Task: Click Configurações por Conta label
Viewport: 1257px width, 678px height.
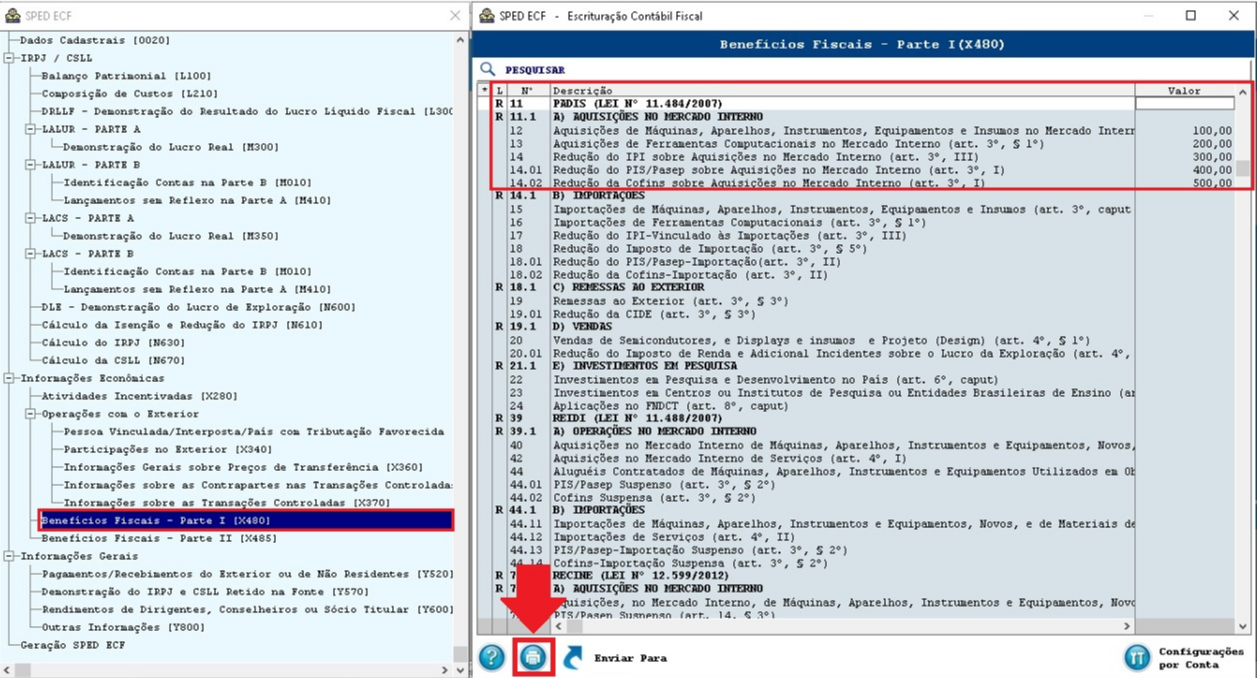Action: click(x=1201, y=657)
